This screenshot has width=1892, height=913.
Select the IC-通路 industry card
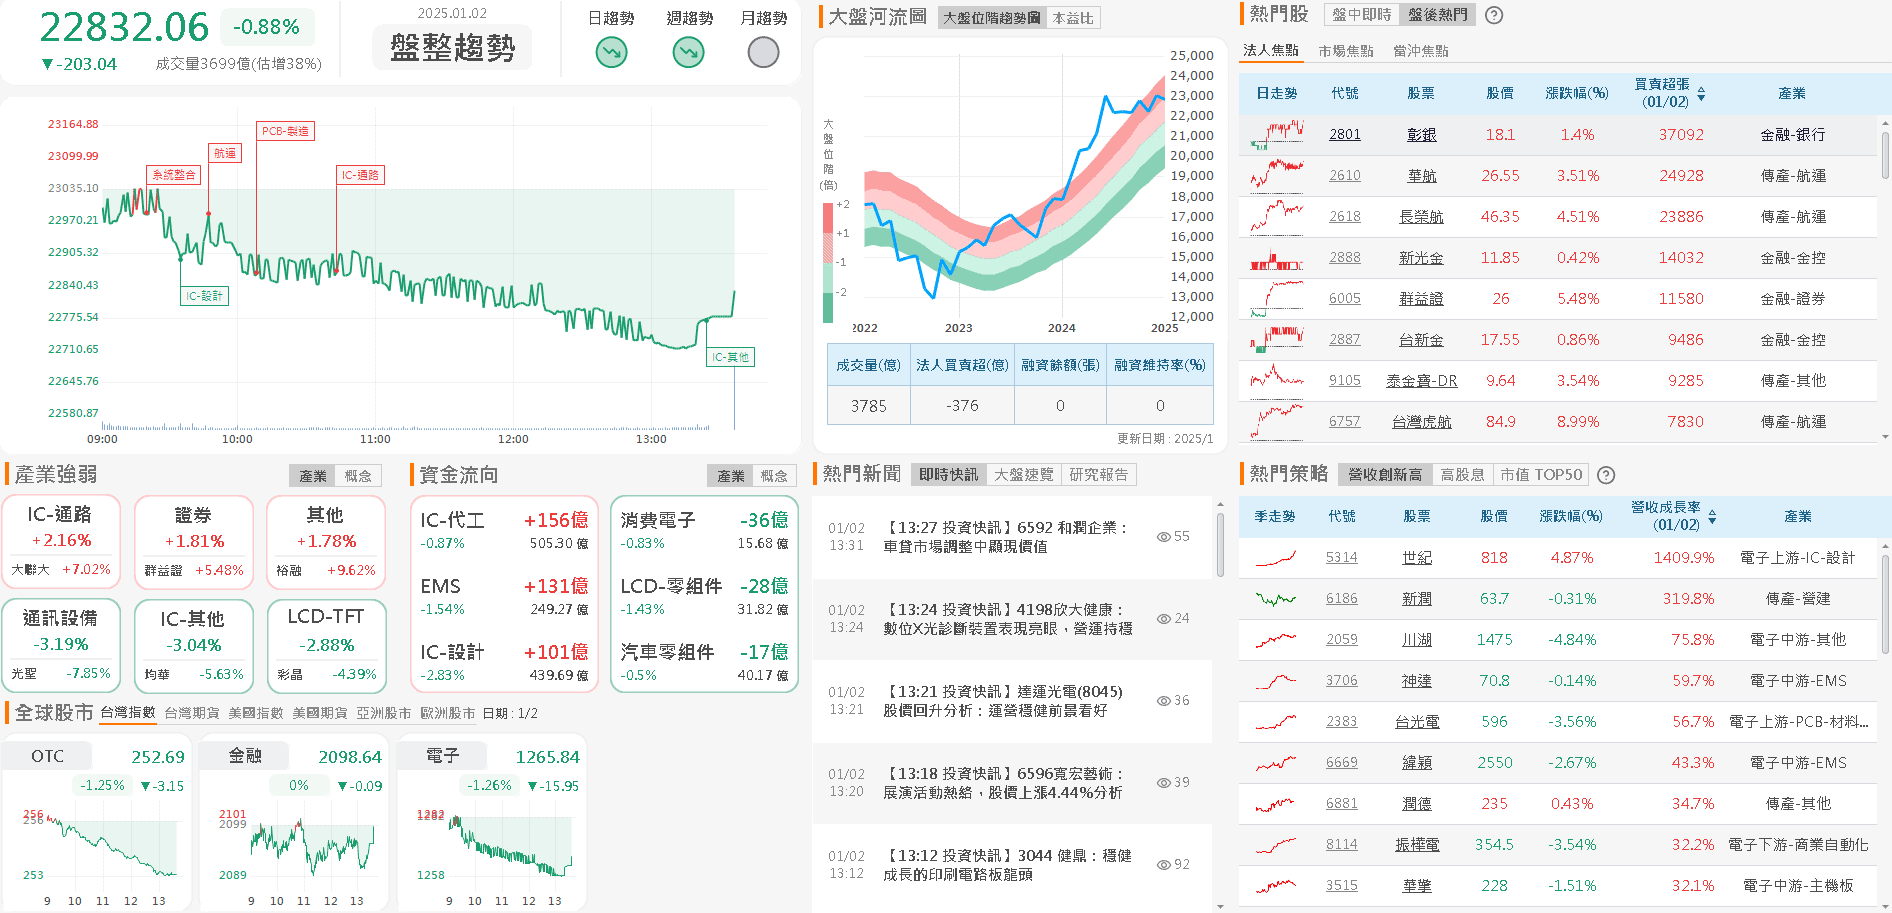pyautogui.click(x=61, y=540)
